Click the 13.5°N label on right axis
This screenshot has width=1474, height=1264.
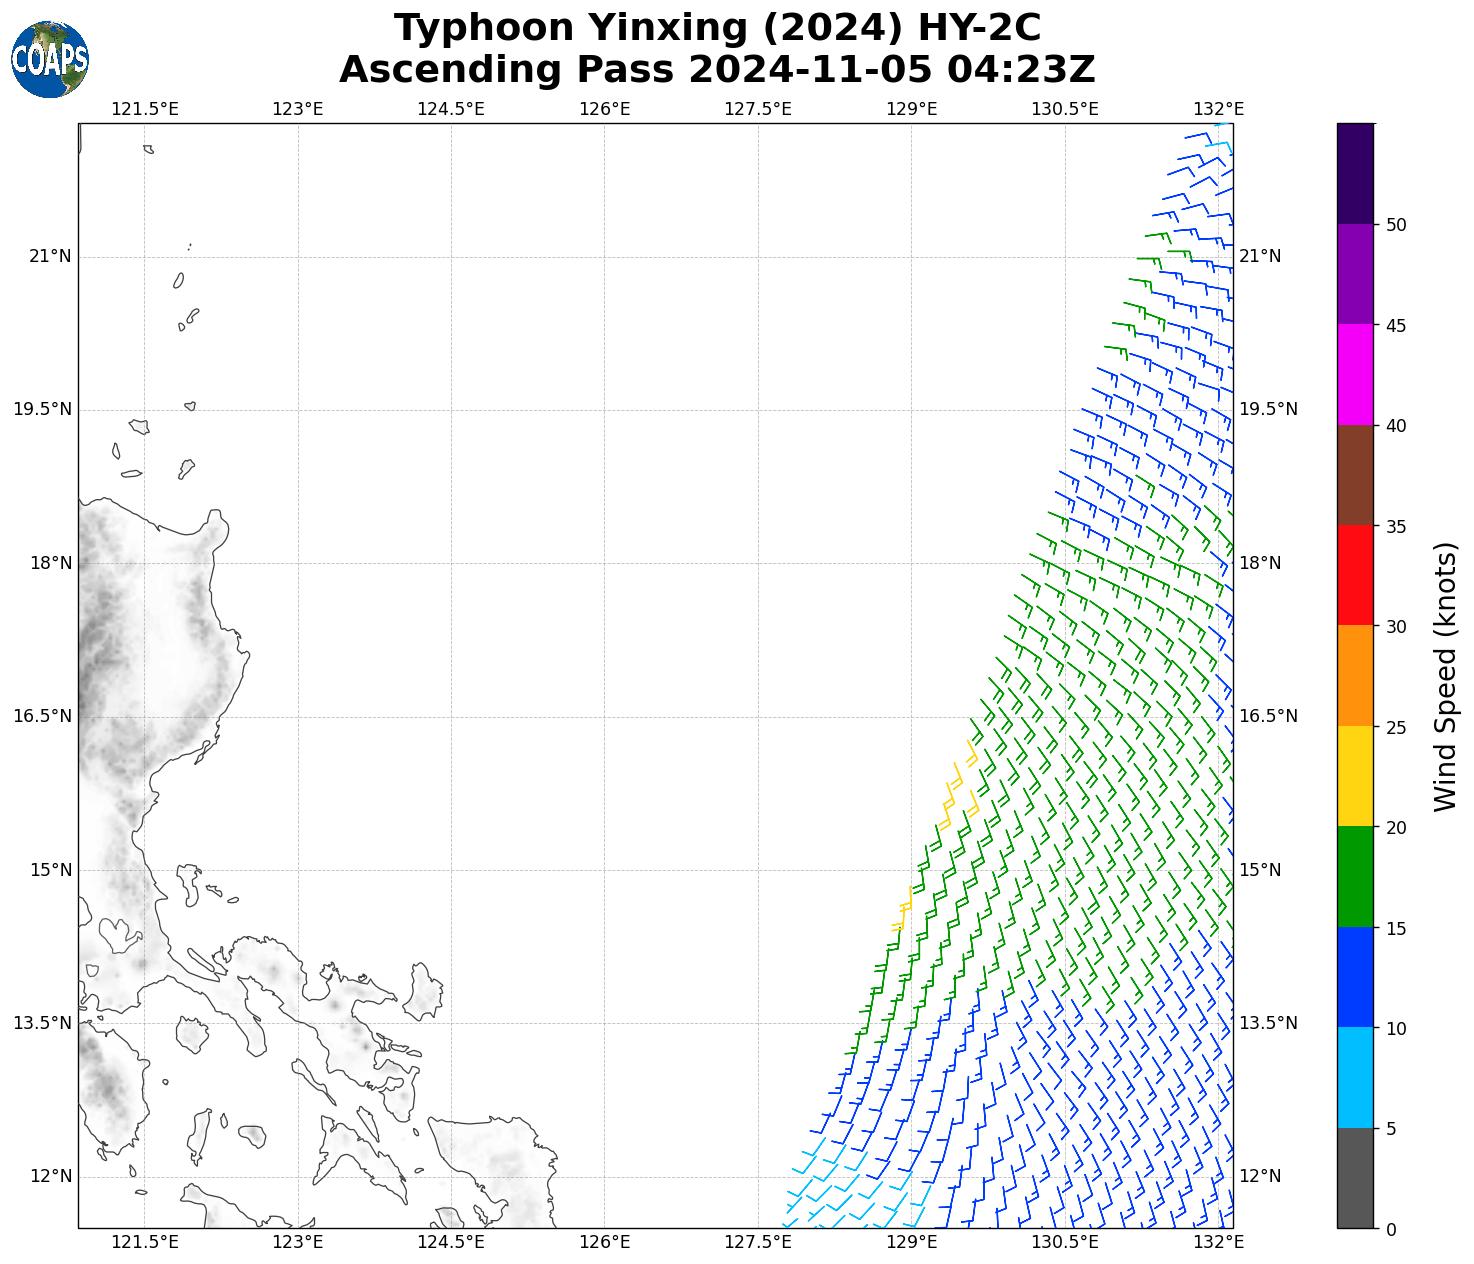1268,1023
